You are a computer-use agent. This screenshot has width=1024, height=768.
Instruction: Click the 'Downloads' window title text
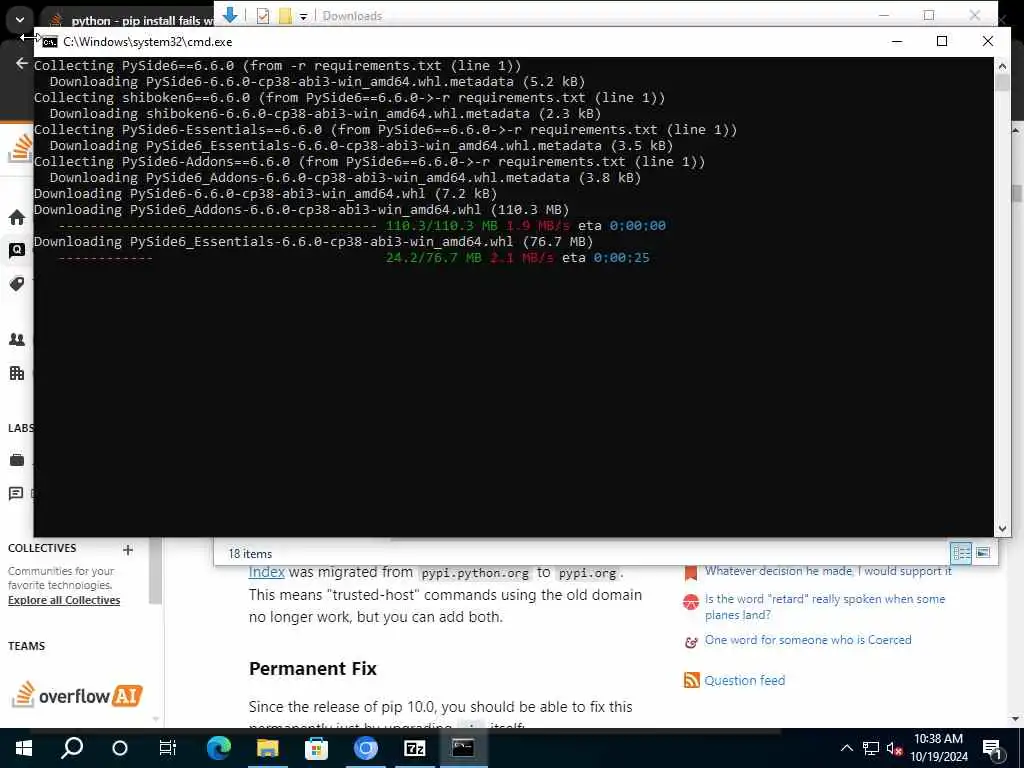352,16
